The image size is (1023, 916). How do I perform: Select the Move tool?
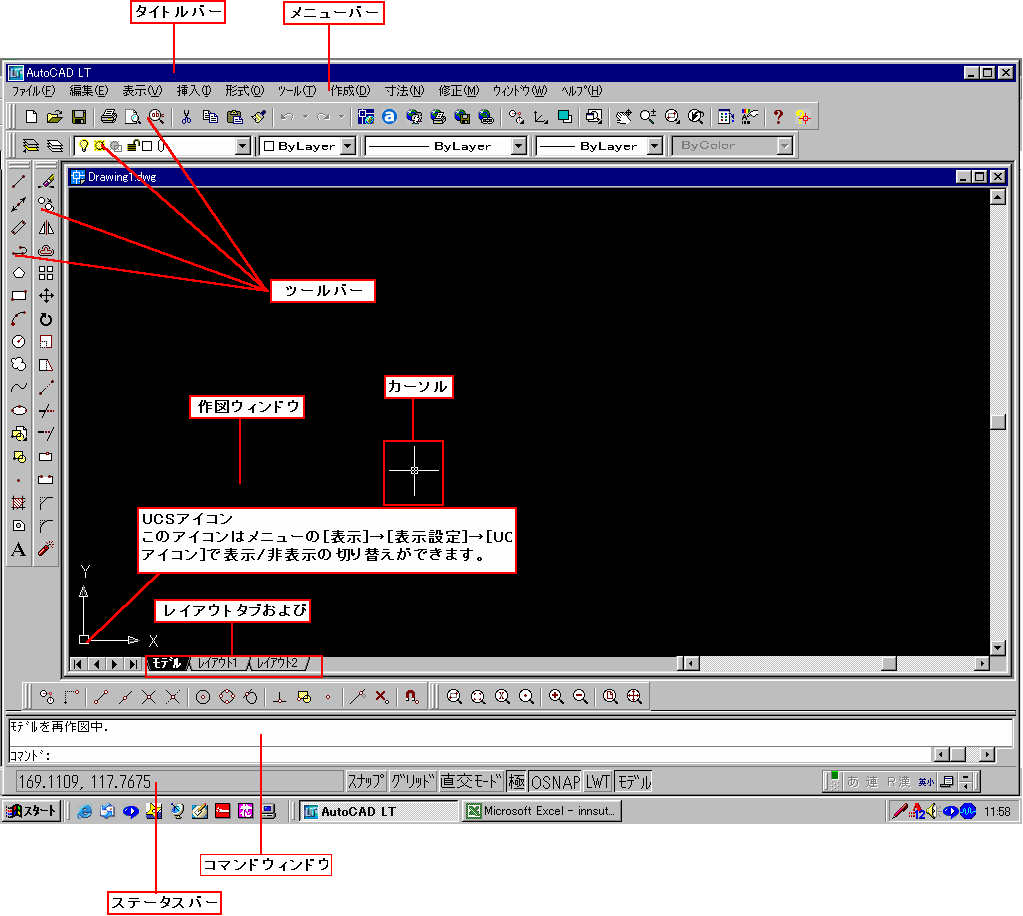point(46,296)
